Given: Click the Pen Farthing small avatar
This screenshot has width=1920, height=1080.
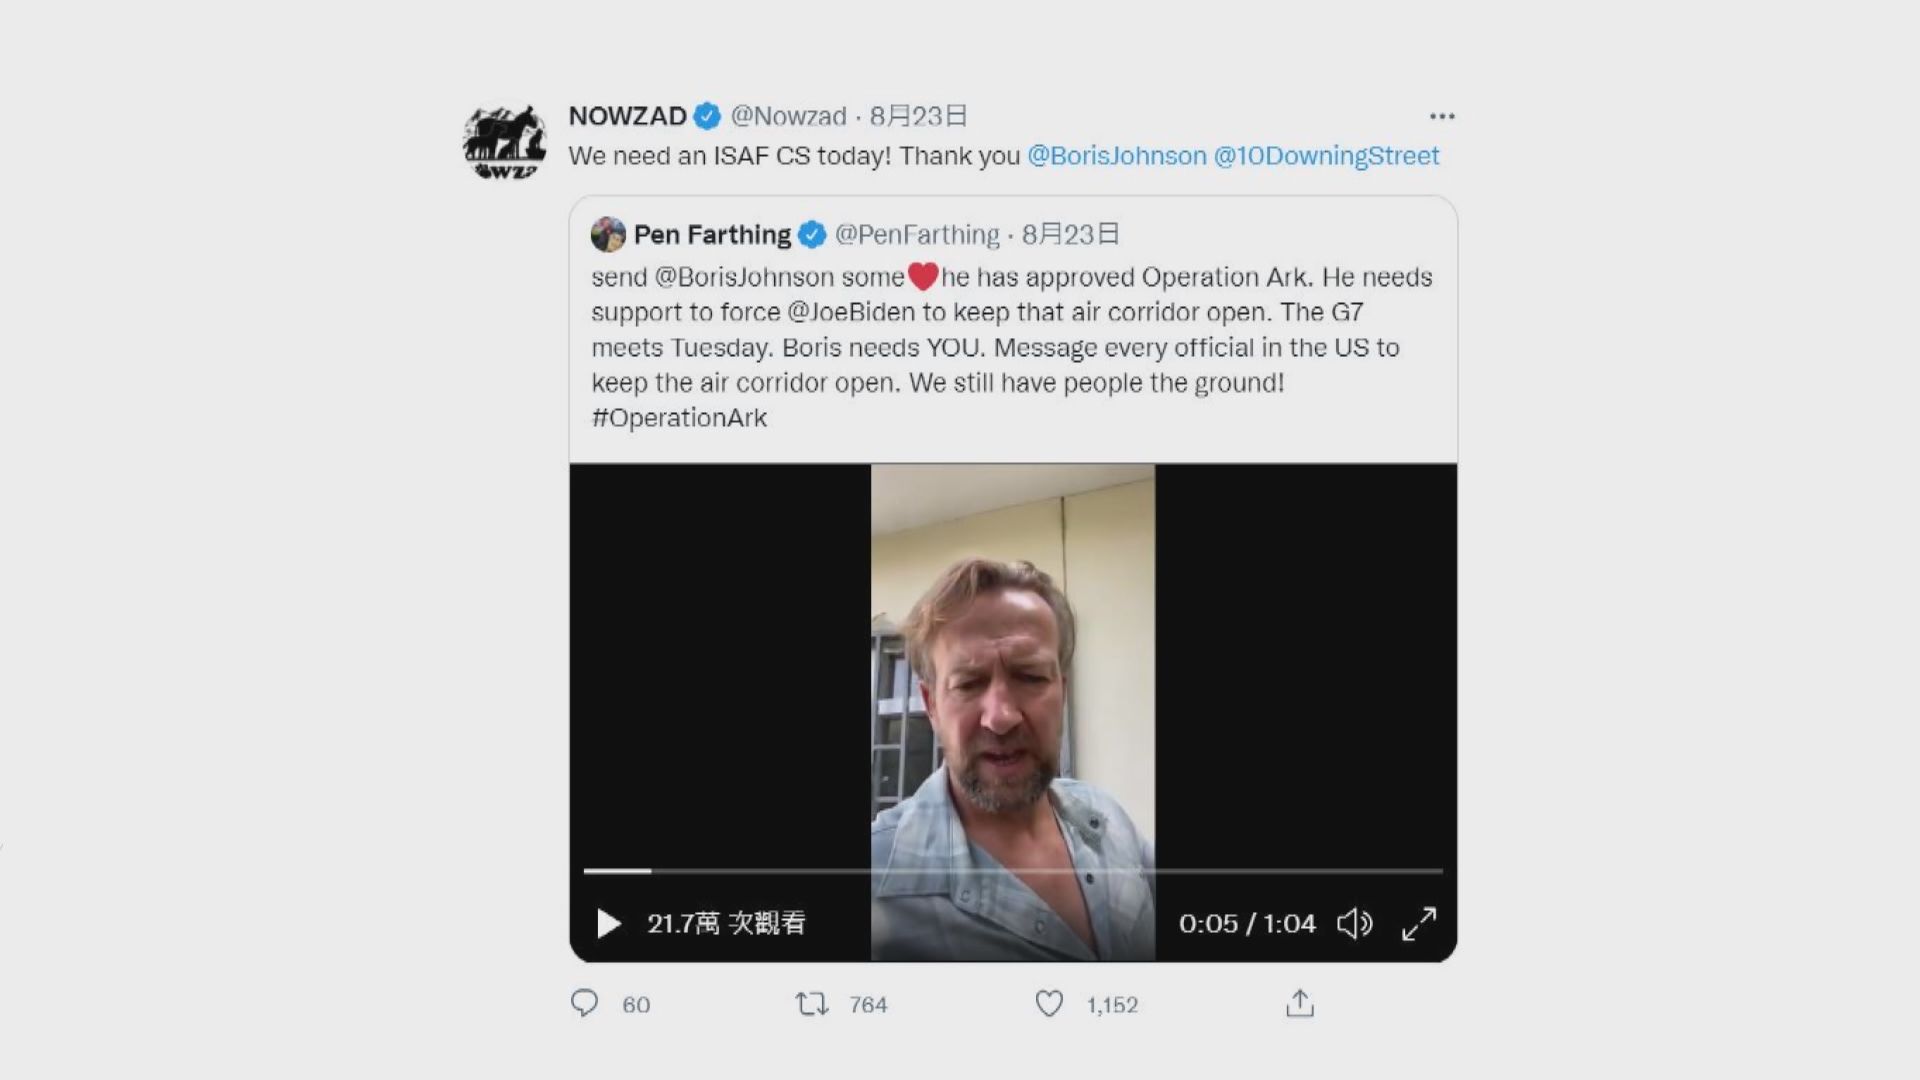Looking at the screenshot, I should pyautogui.click(x=608, y=234).
